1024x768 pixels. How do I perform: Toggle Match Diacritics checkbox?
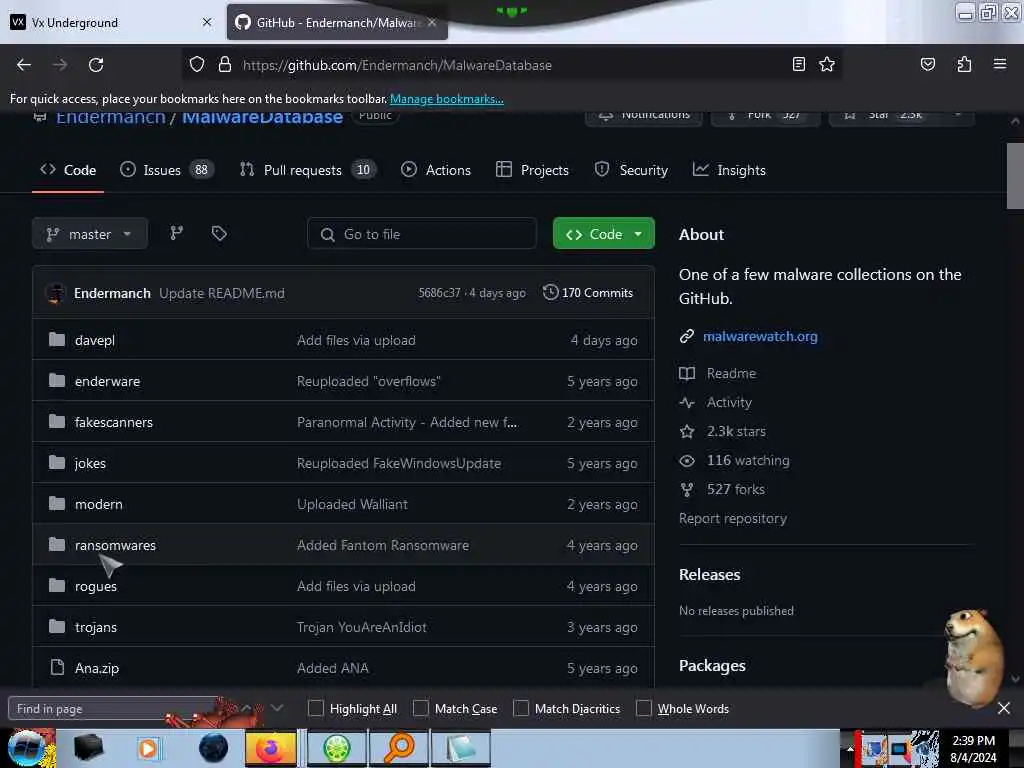(521, 708)
